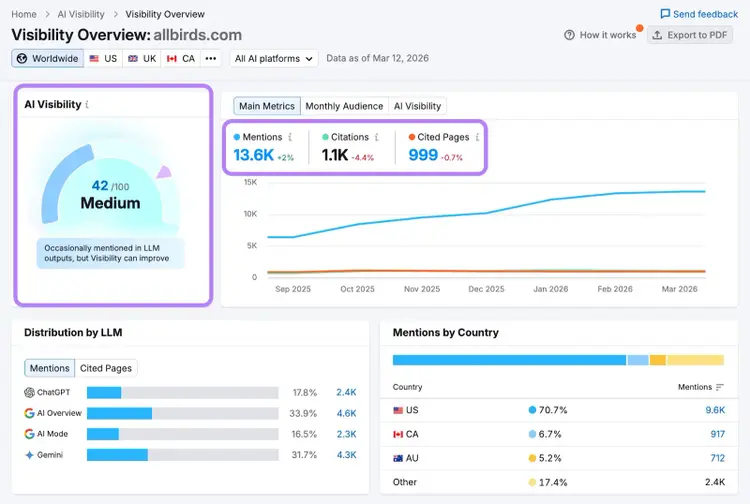Switch to the Main Metrics tab
This screenshot has width=750, height=504.
pos(267,106)
